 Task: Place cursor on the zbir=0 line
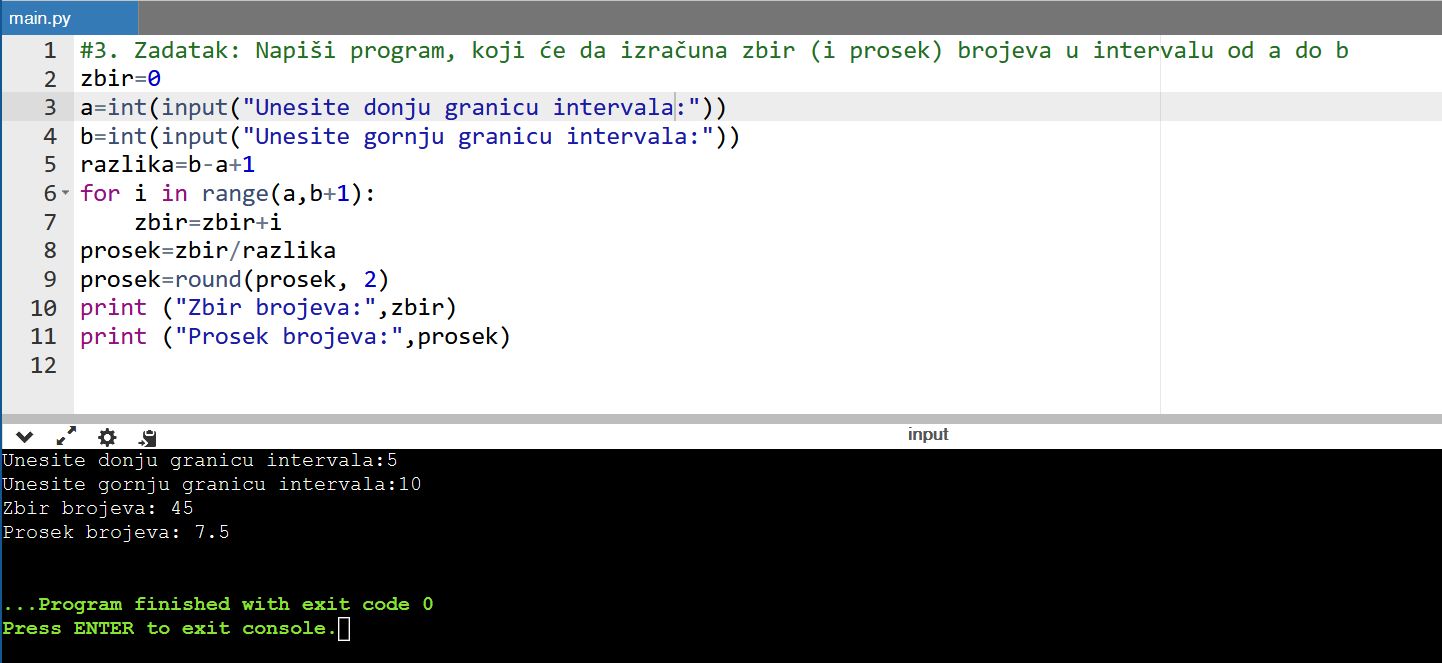(121, 79)
